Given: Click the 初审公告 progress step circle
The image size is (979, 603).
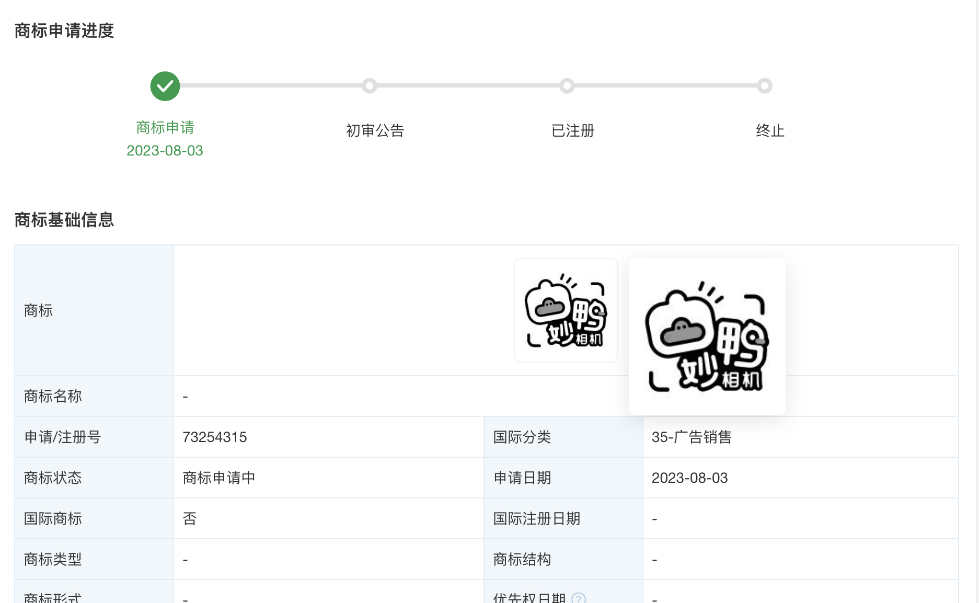Looking at the screenshot, I should coord(369,86).
